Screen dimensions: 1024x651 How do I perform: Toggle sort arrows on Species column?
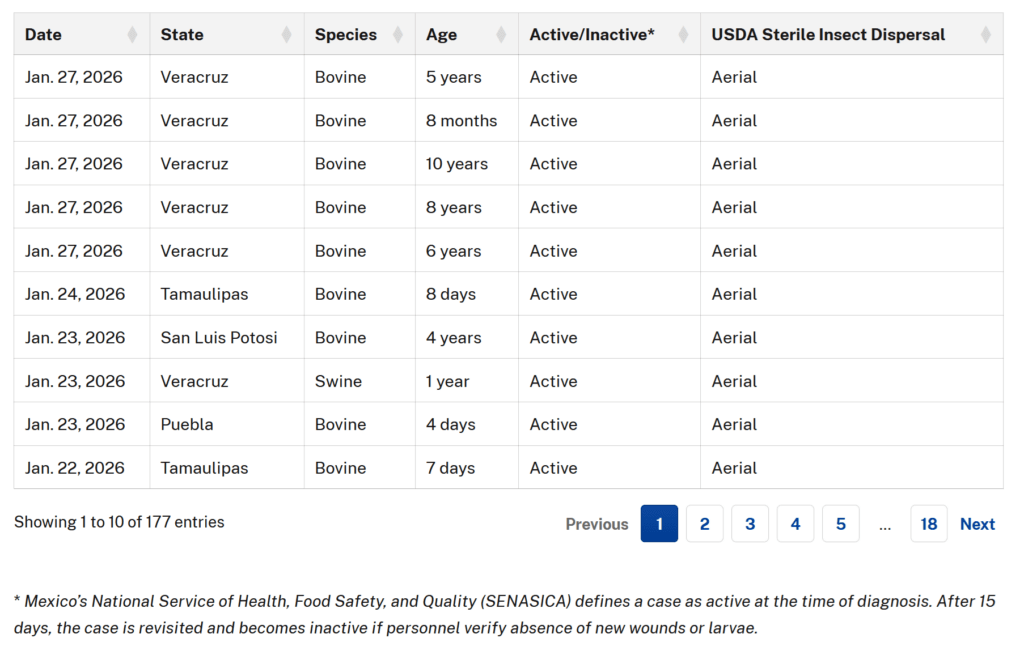click(398, 35)
